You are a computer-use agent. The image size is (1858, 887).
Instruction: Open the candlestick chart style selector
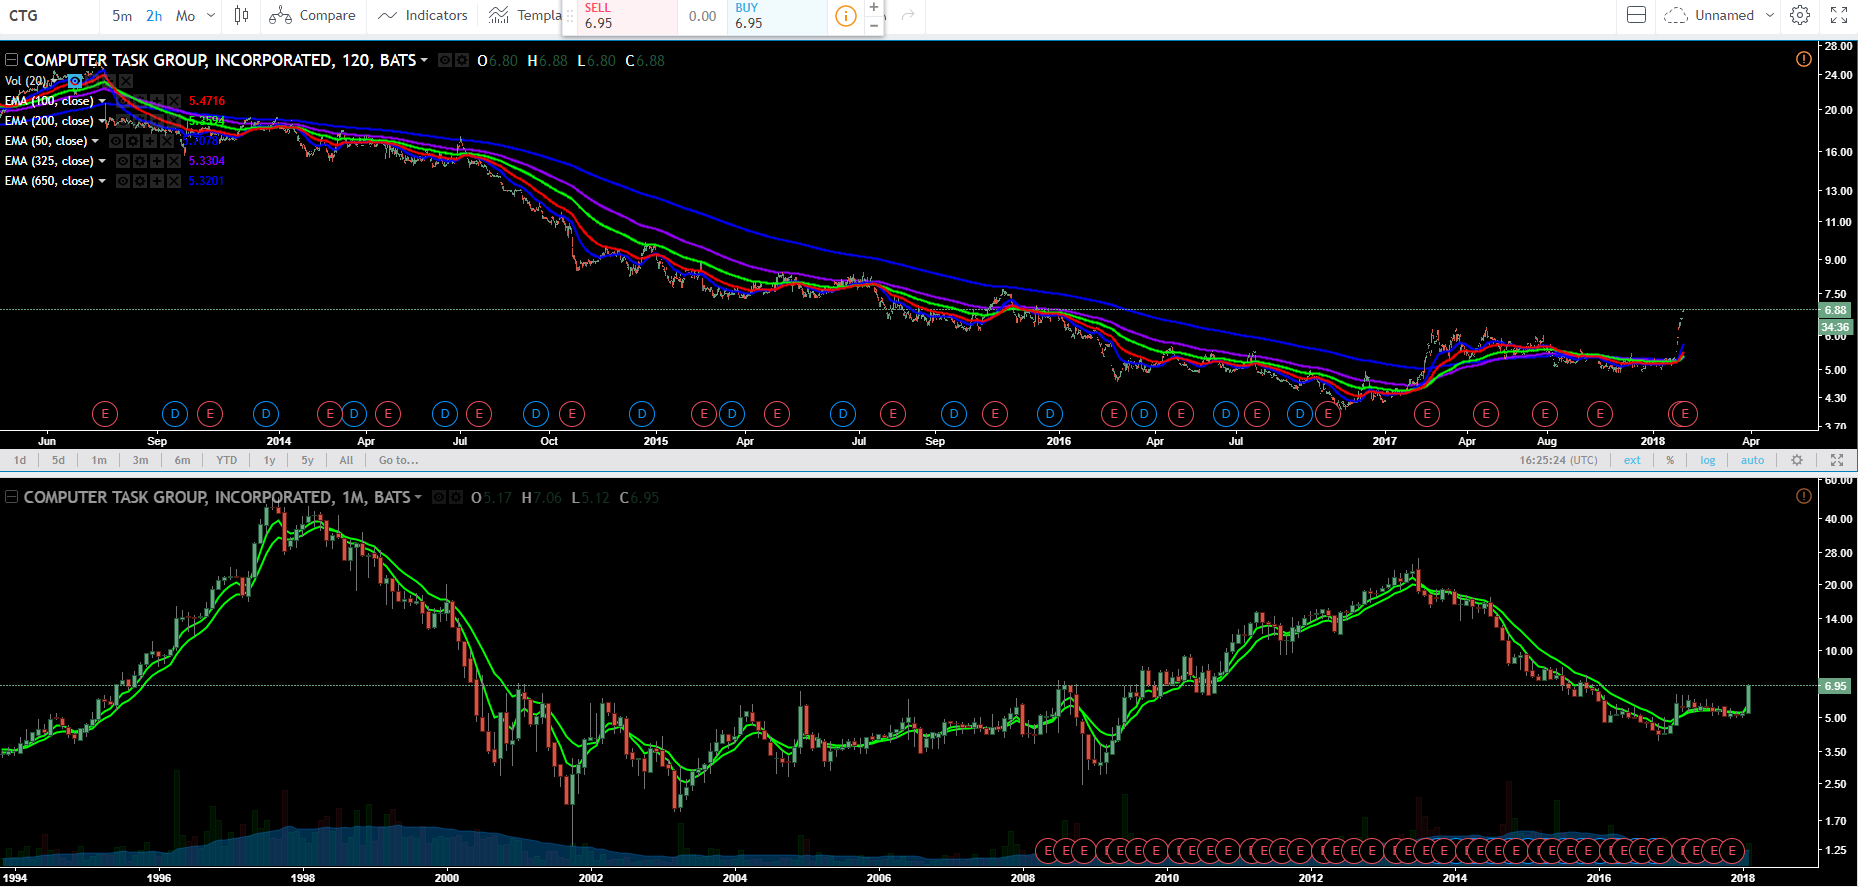tap(241, 15)
